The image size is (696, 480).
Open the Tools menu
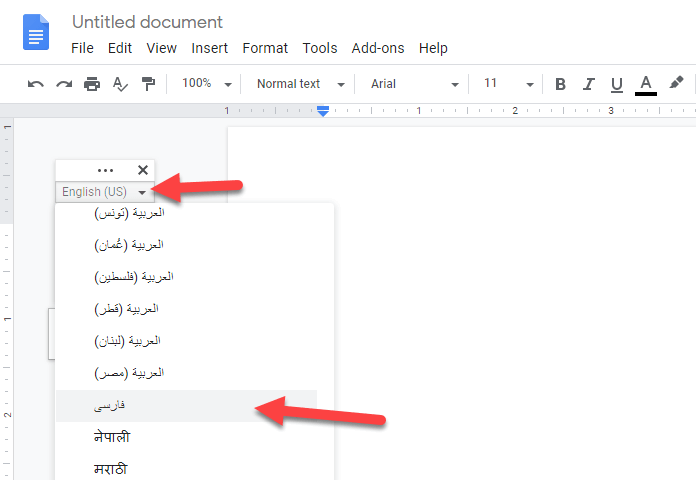pyautogui.click(x=320, y=48)
